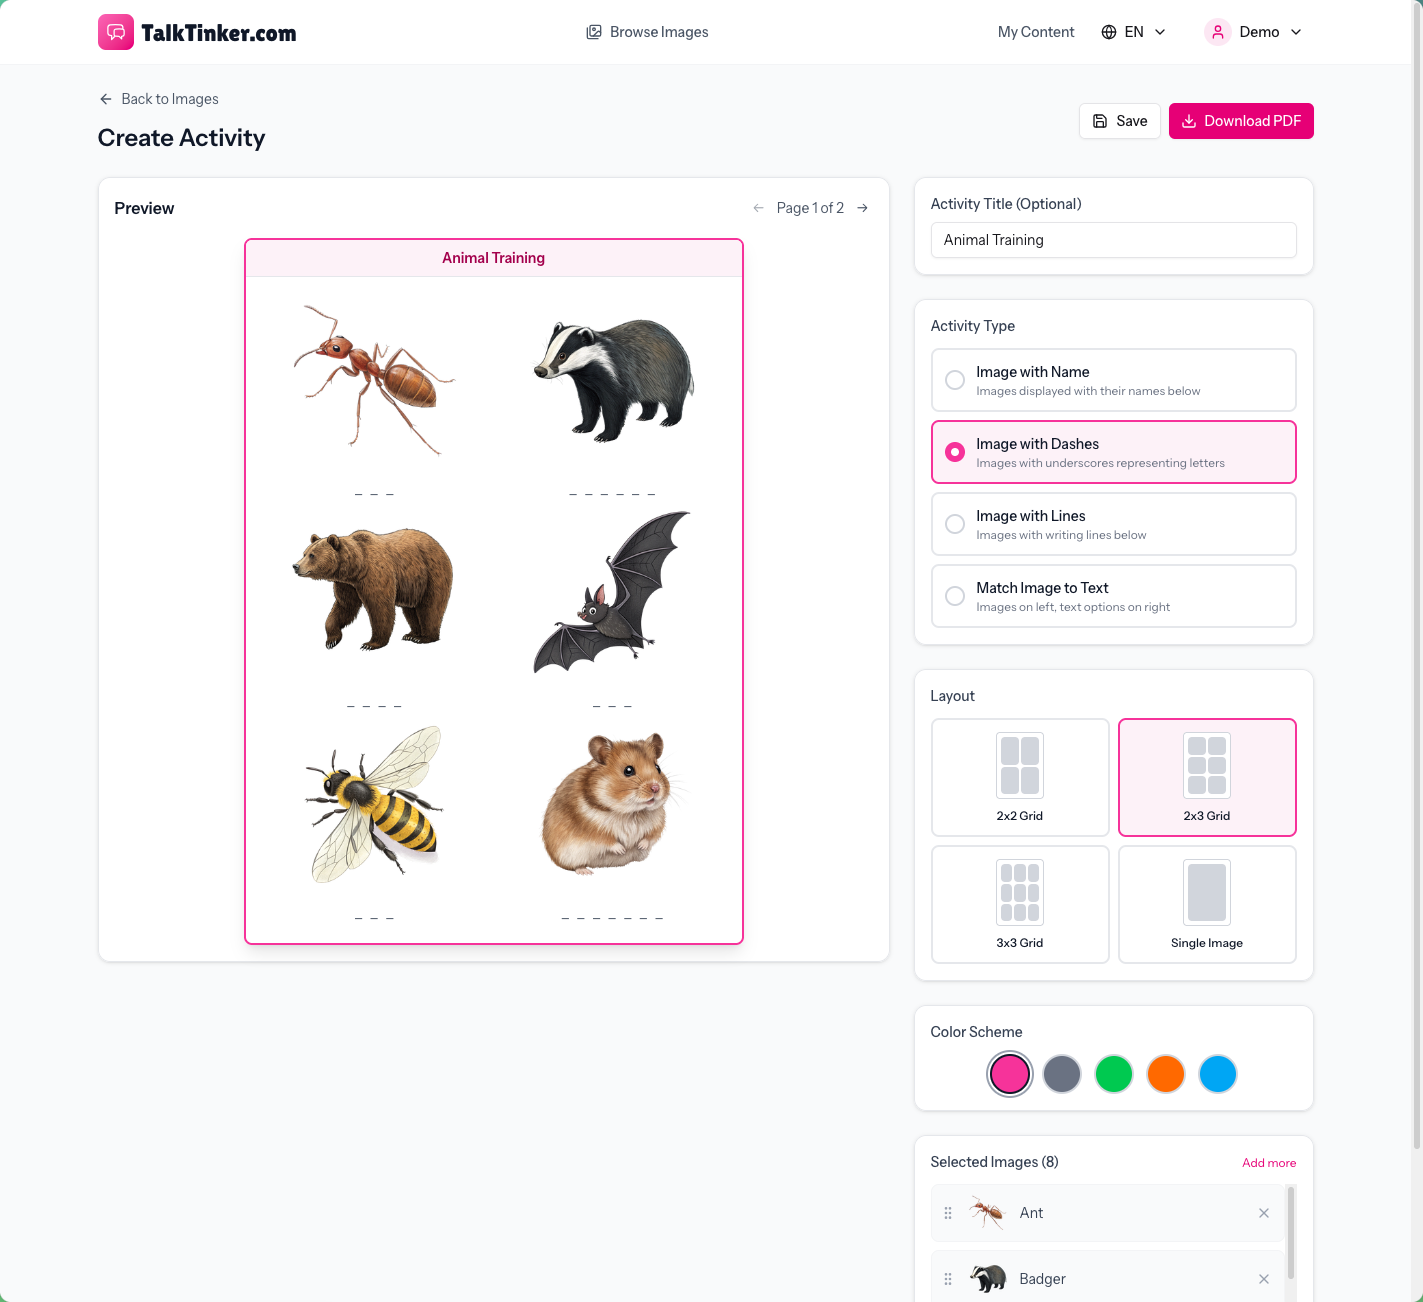
Task: Click the Back to Images link
Action: (158, 99)
